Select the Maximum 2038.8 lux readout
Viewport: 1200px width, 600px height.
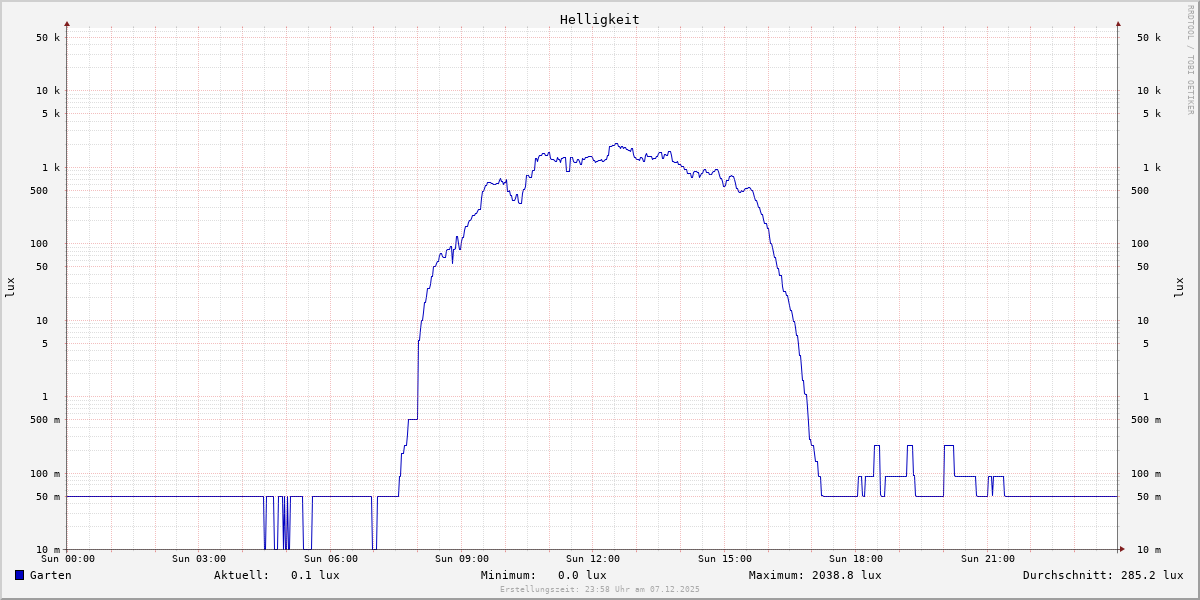coord(815,575)
